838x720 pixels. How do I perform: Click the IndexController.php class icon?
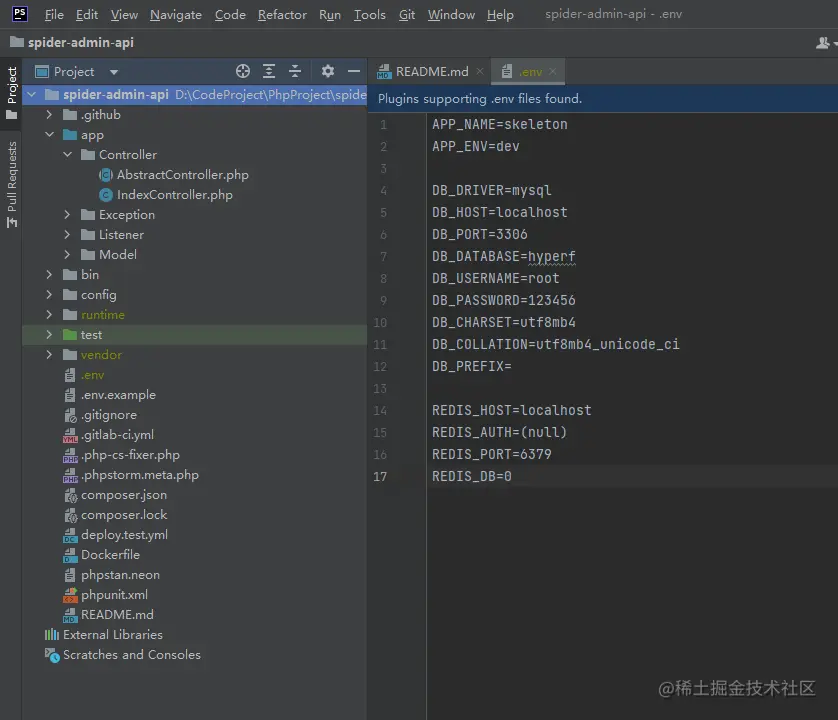(106, 195)
